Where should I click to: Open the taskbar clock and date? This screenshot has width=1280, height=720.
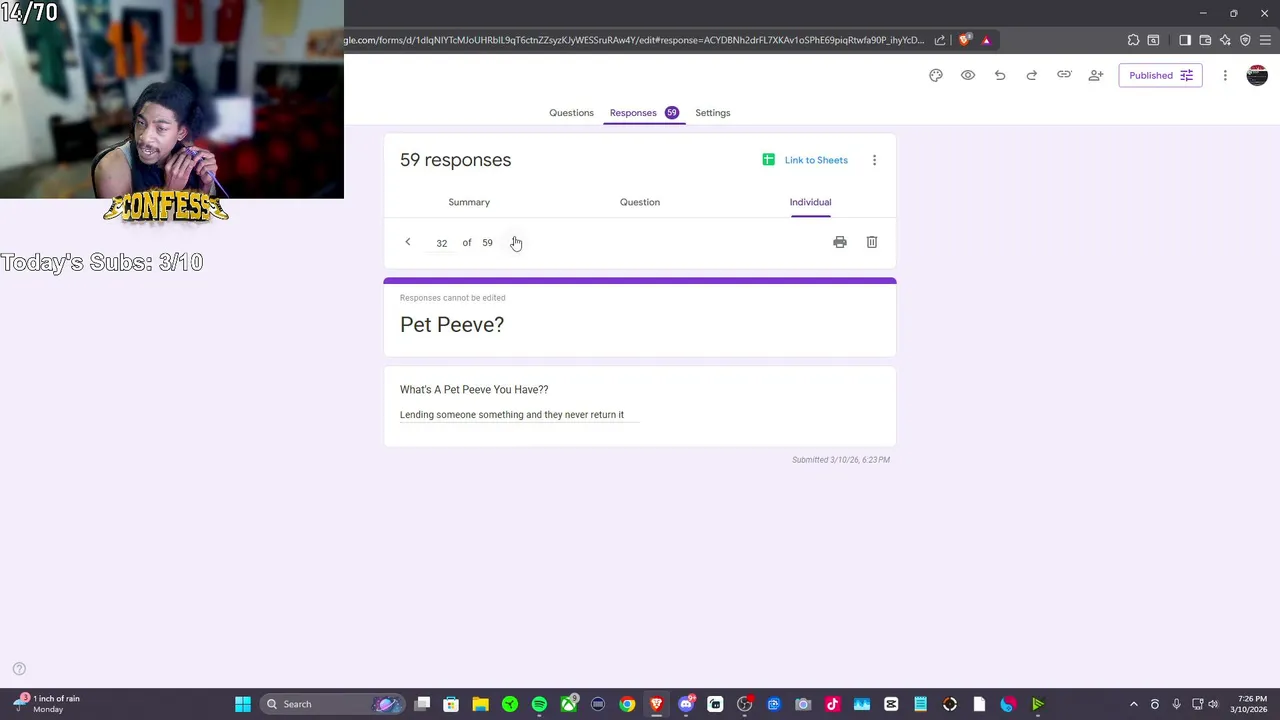1250,704
